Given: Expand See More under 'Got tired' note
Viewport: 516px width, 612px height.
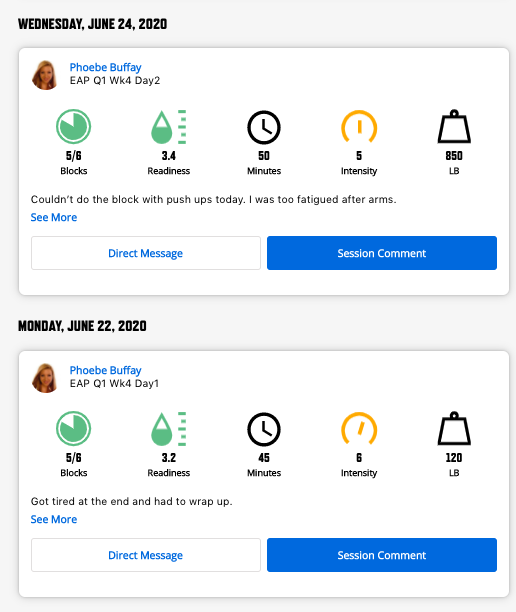Looking at the screenshot, I should [54, 519].
